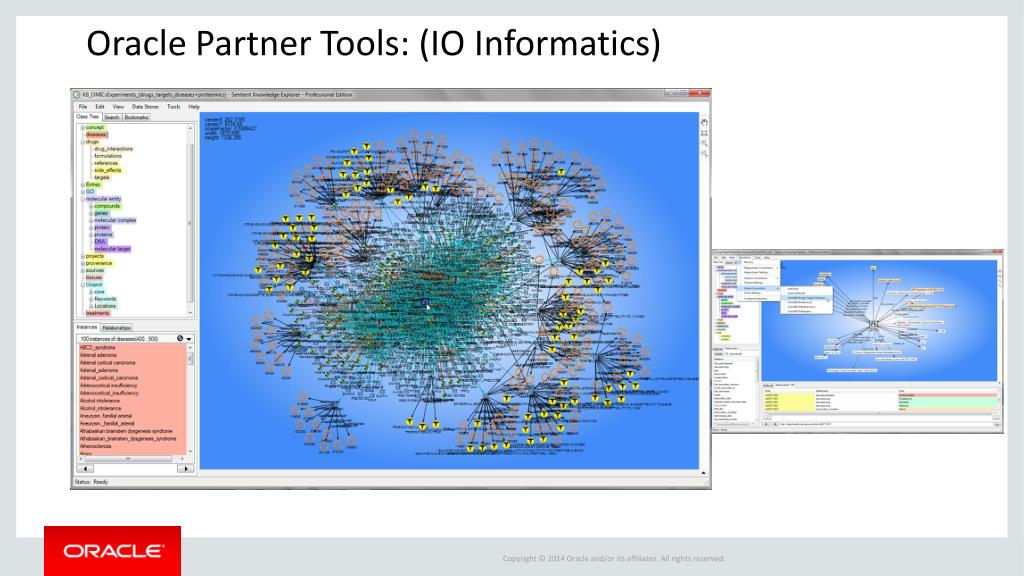This screenshot has width=1024, height=576.
Task: Select Atherosclerosis in instances list
Action: point(96,447)
